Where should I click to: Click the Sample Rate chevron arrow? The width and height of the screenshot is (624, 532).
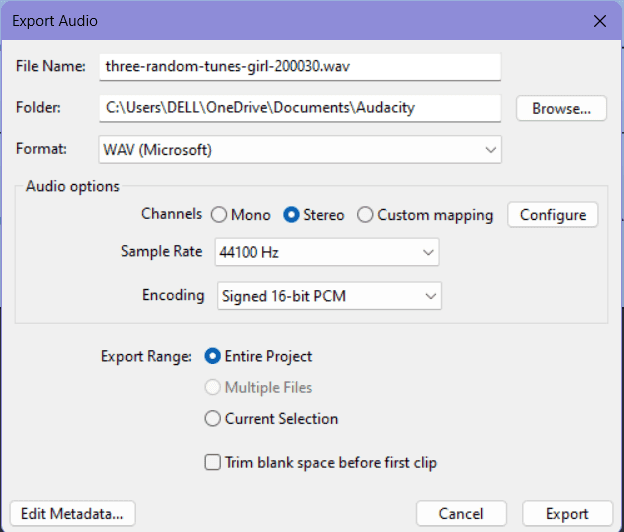[x=428, y=252]
